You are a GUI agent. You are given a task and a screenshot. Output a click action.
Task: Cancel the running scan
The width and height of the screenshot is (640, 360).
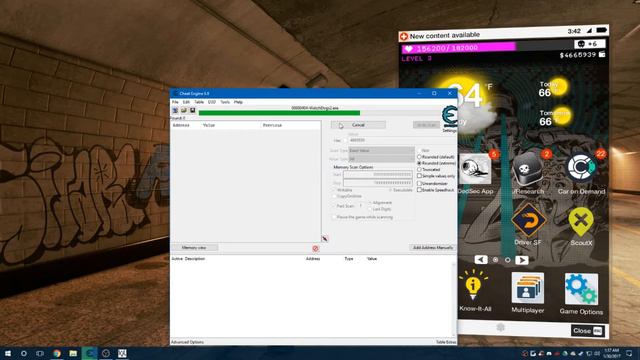pyautogui.click(x=358, y=125)
